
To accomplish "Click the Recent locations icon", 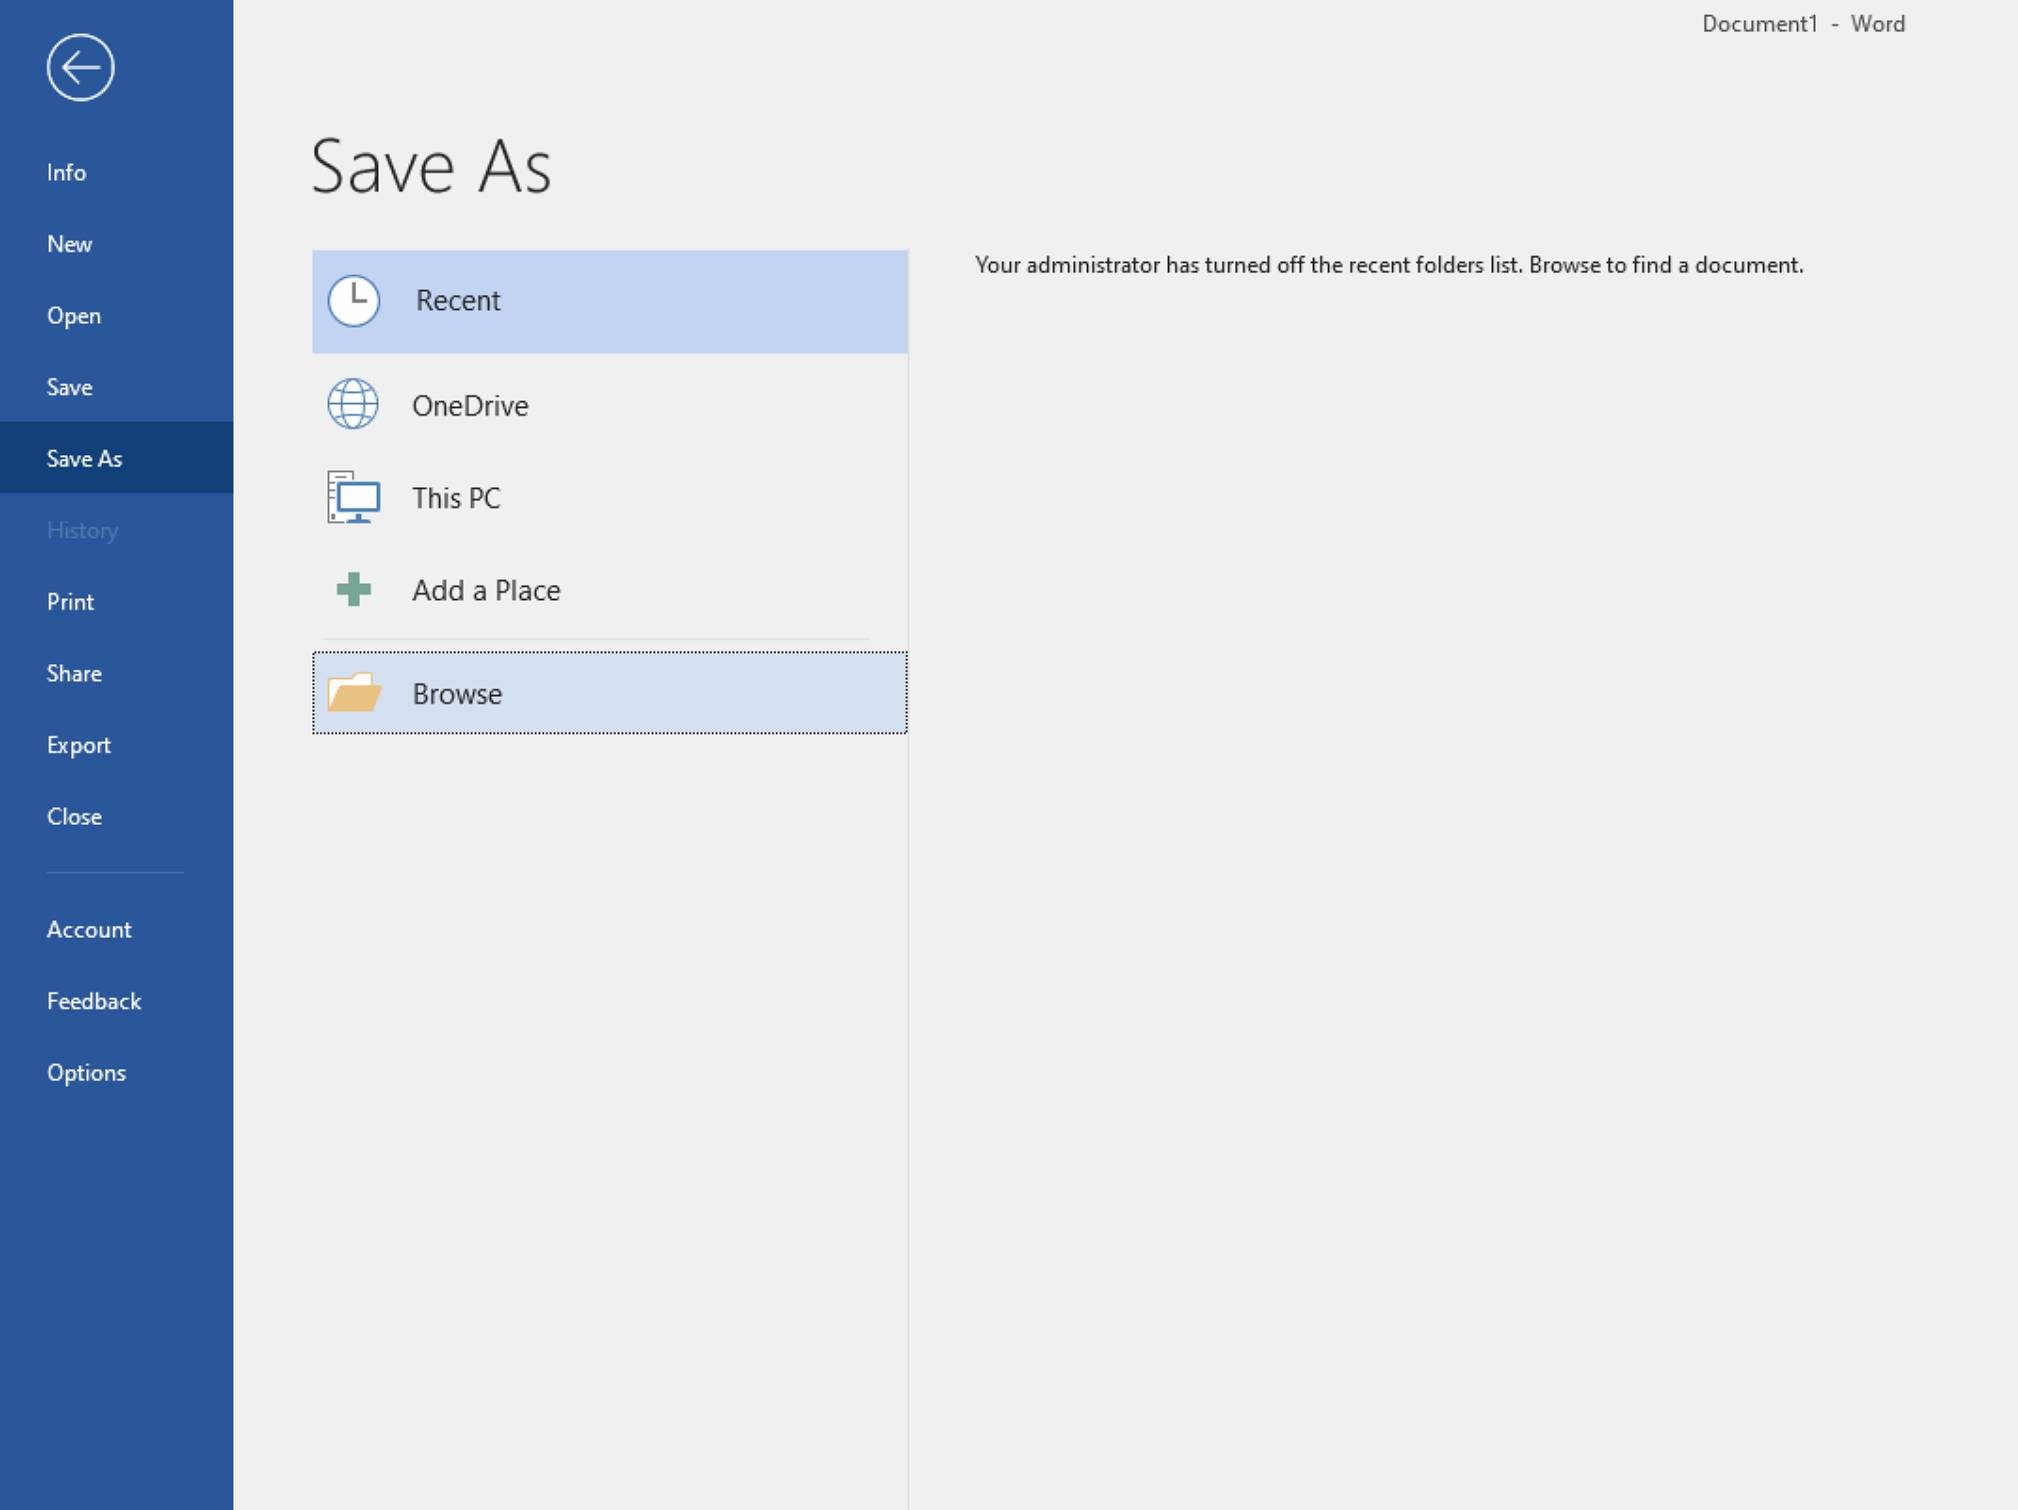I will point(351,300).
